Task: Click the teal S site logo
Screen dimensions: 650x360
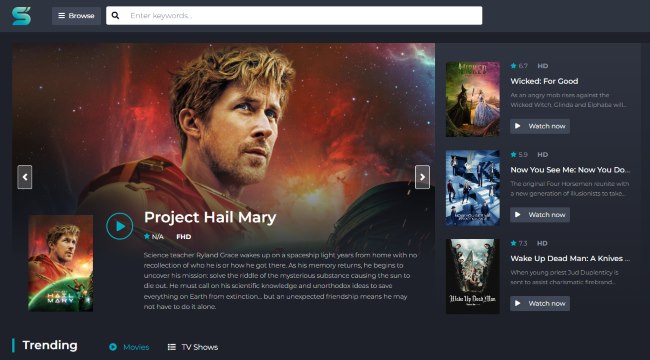Action: [x=22, y=16]
